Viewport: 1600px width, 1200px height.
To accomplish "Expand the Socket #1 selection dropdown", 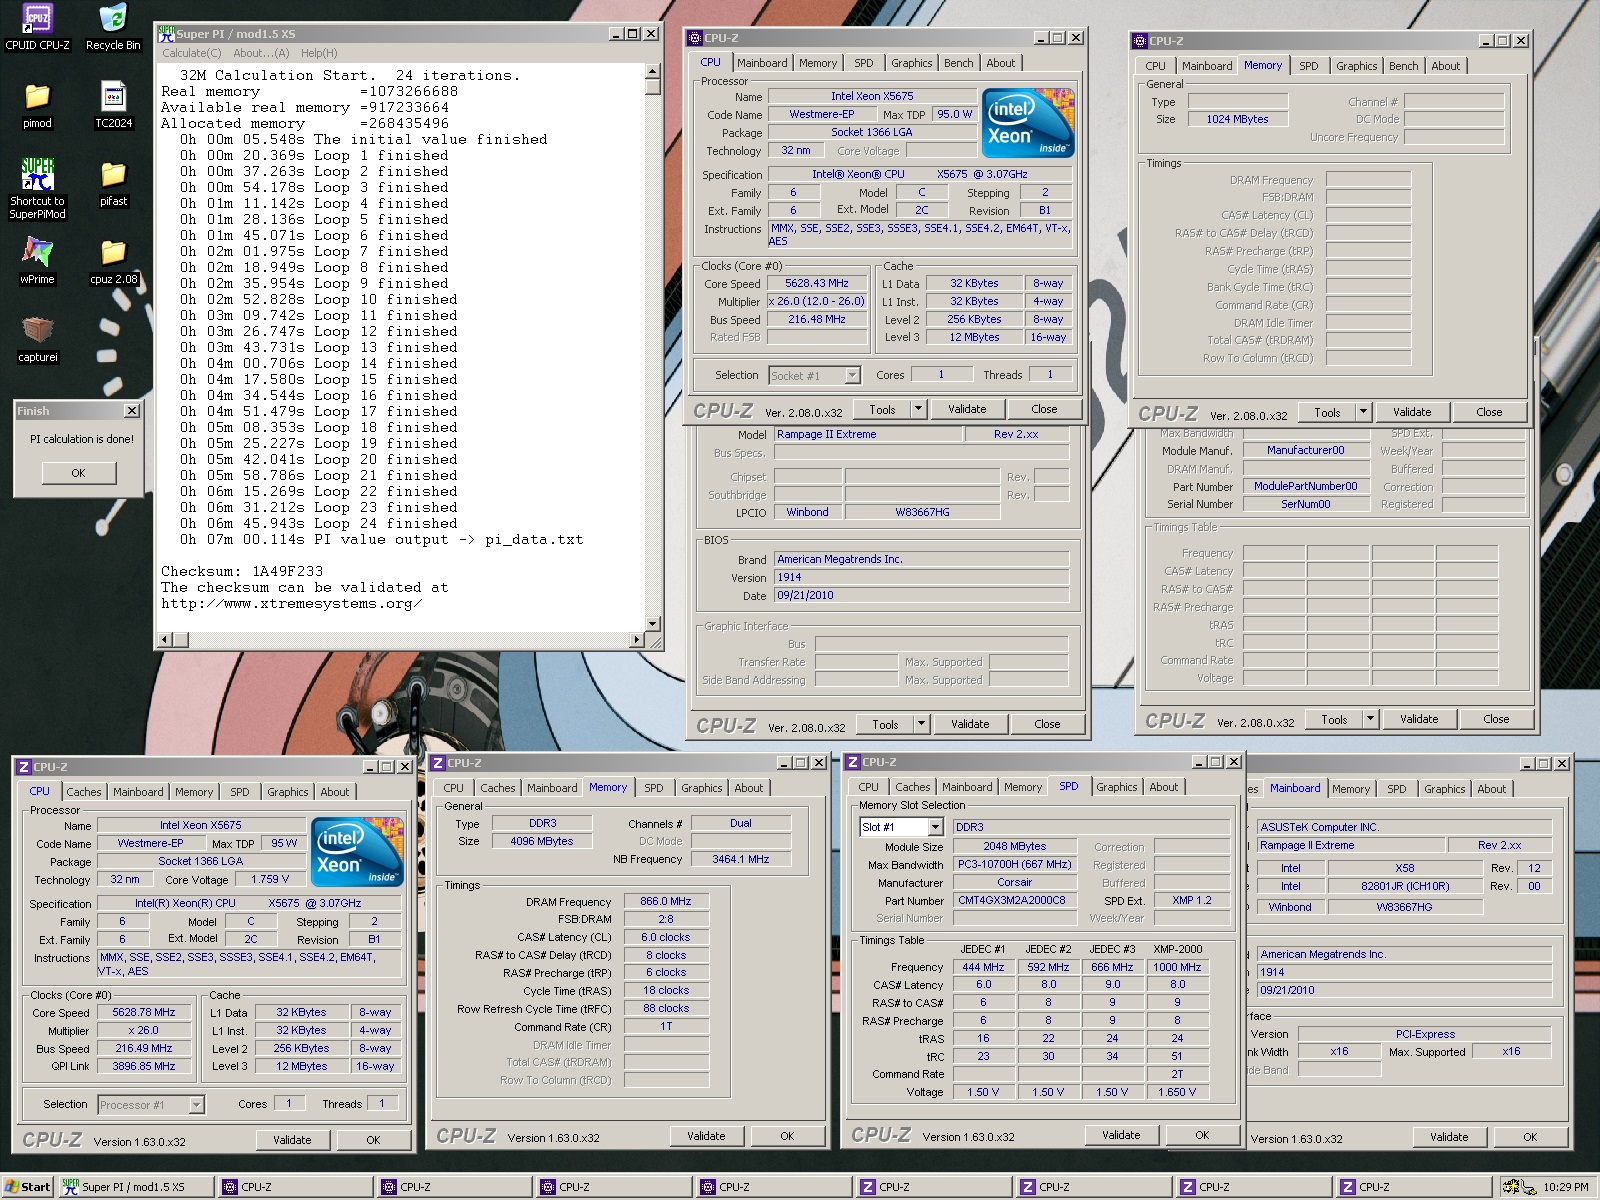I will pyautogui.click(x=852, y=376).
